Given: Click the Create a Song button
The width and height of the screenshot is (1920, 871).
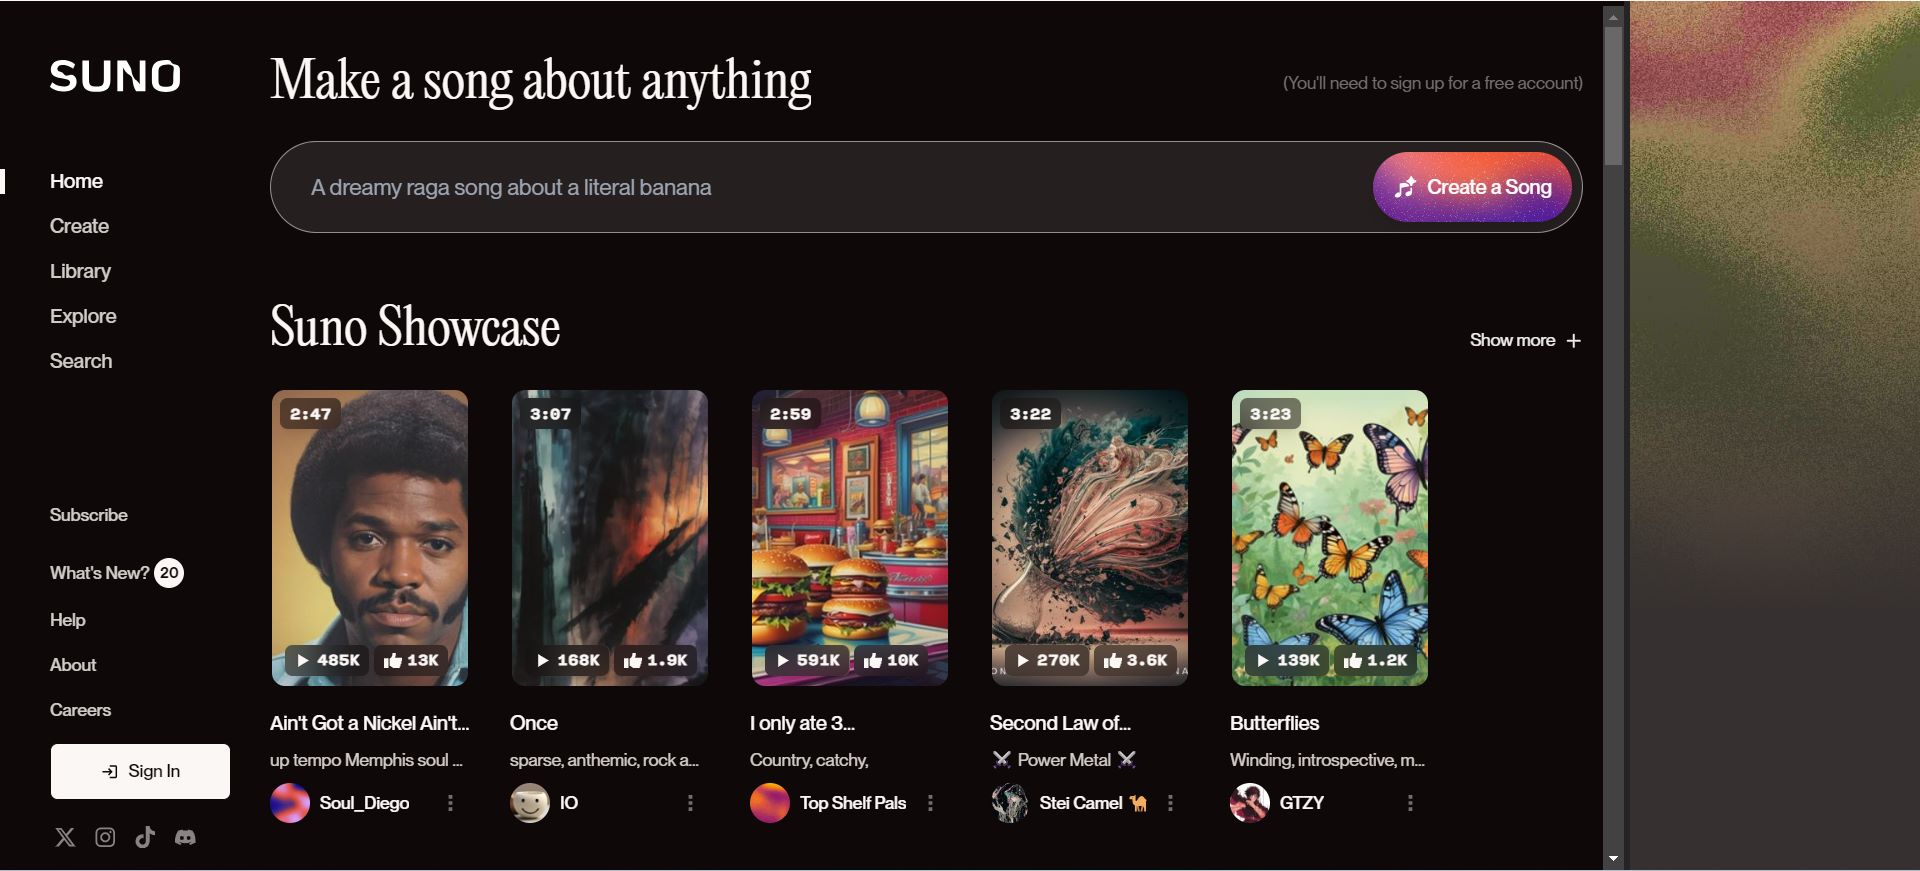Looking at the screenshot, I should (1472, 187).
